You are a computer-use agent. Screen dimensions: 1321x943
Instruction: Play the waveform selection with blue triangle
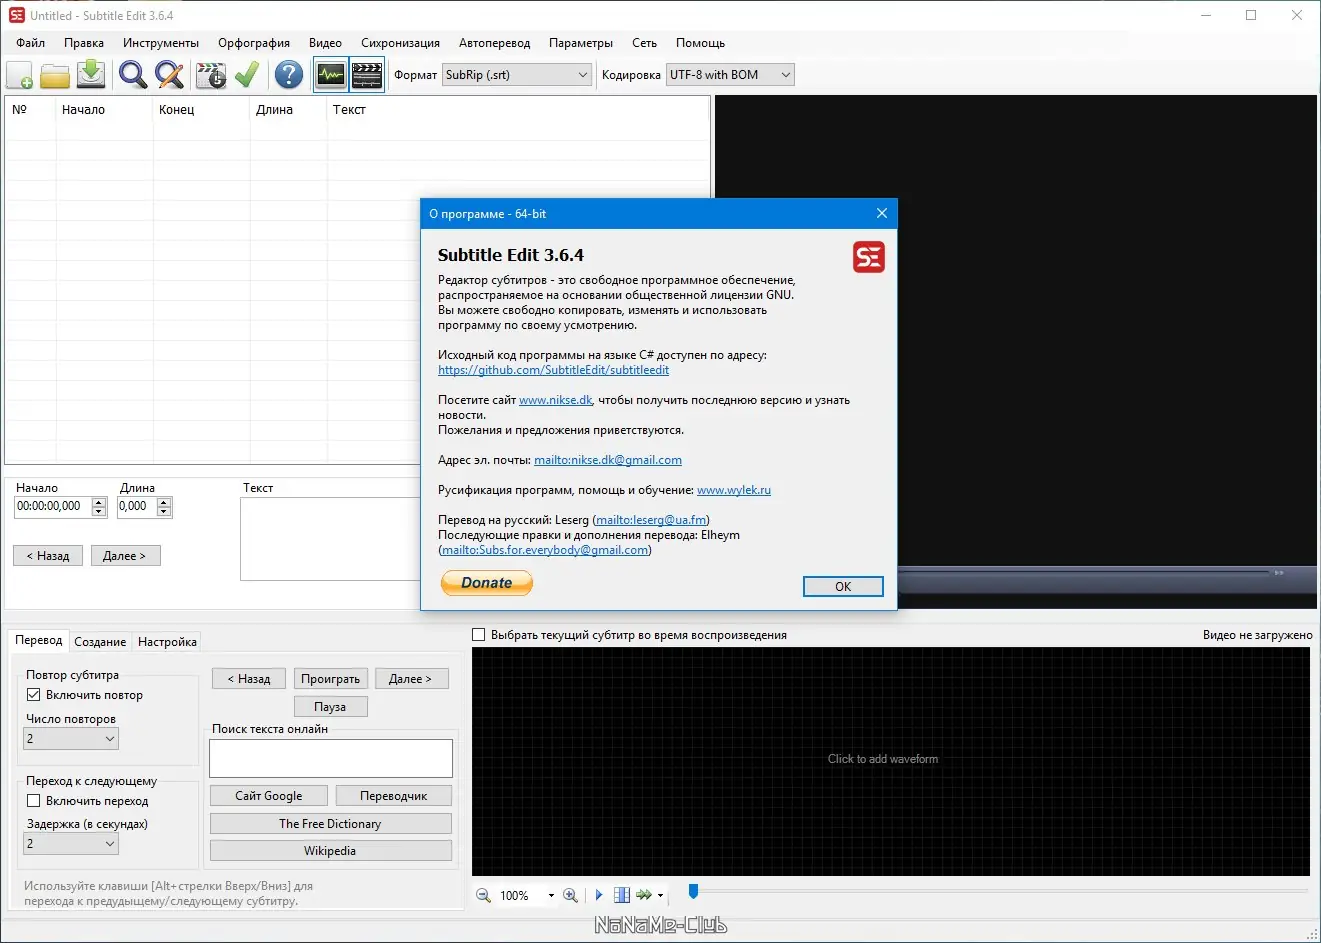(599, 895)
